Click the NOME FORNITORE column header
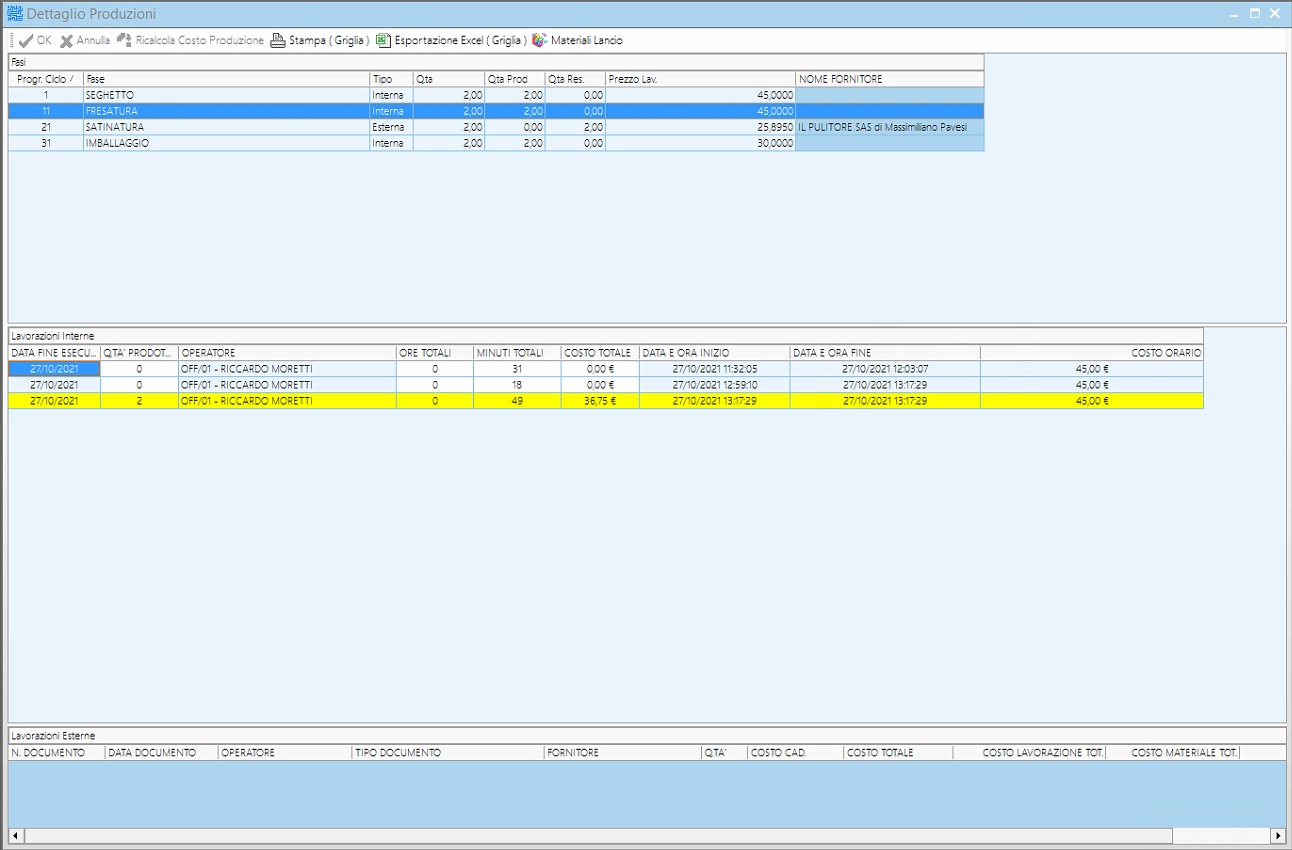This screenshot has height=850, width=1292. point(890,79)
